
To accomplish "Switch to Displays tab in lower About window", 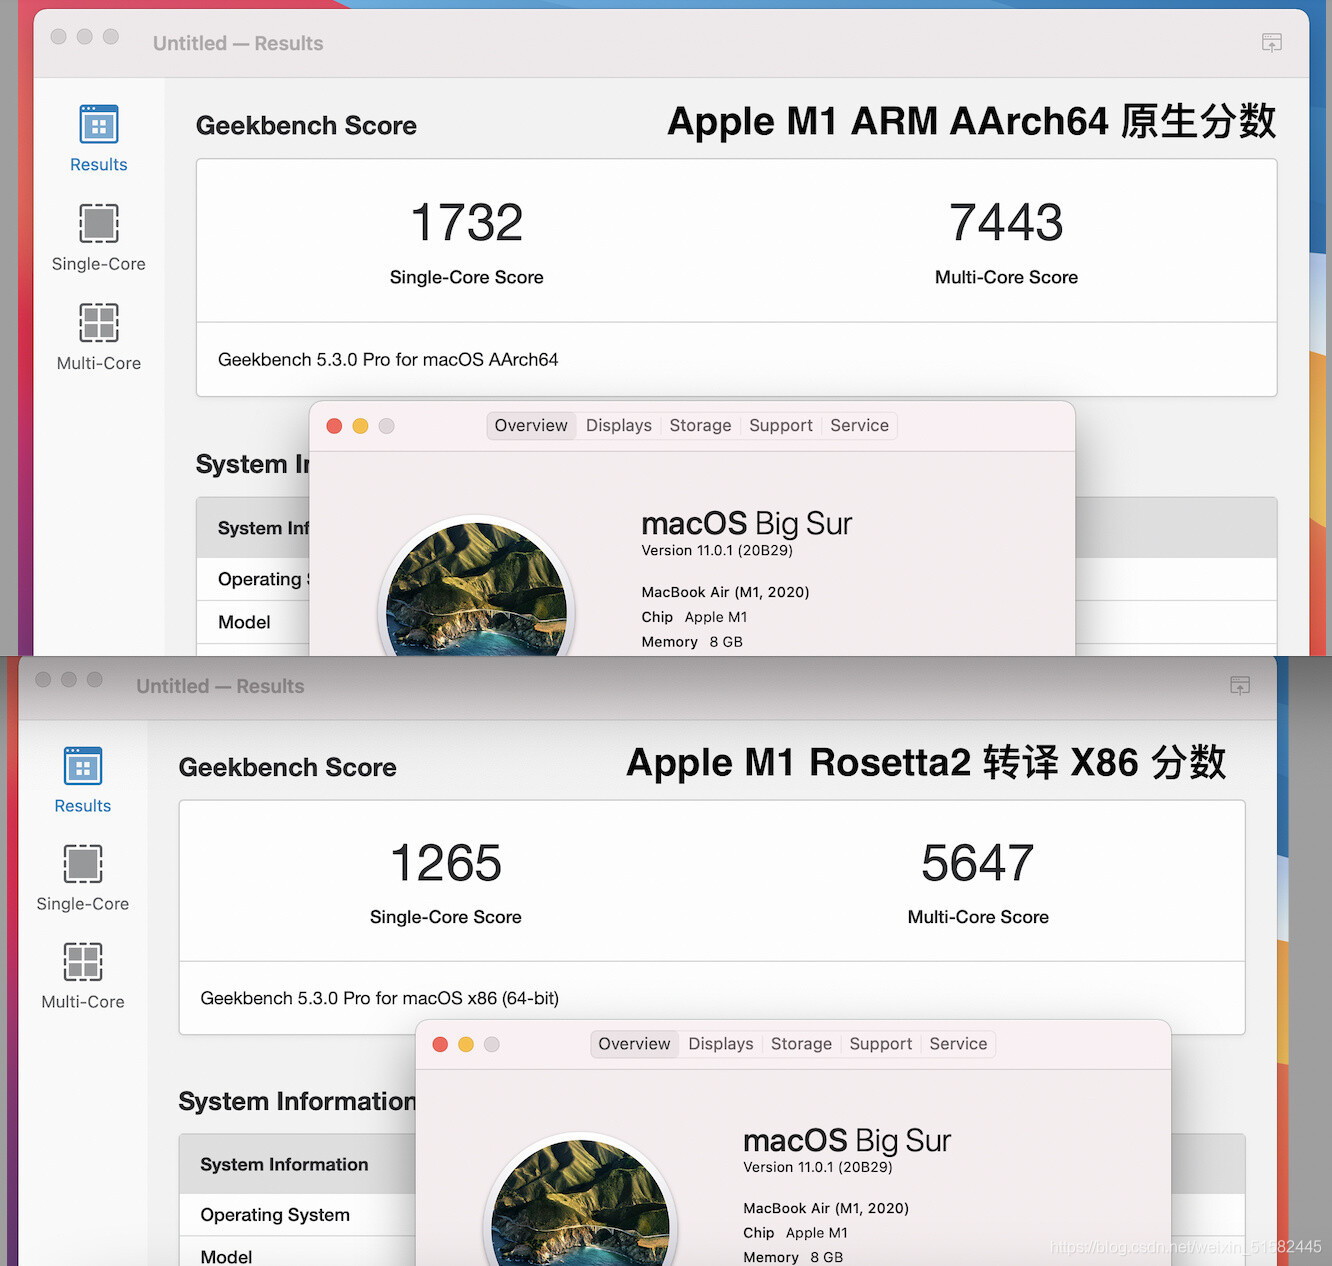I will [x=721, y=1044].
